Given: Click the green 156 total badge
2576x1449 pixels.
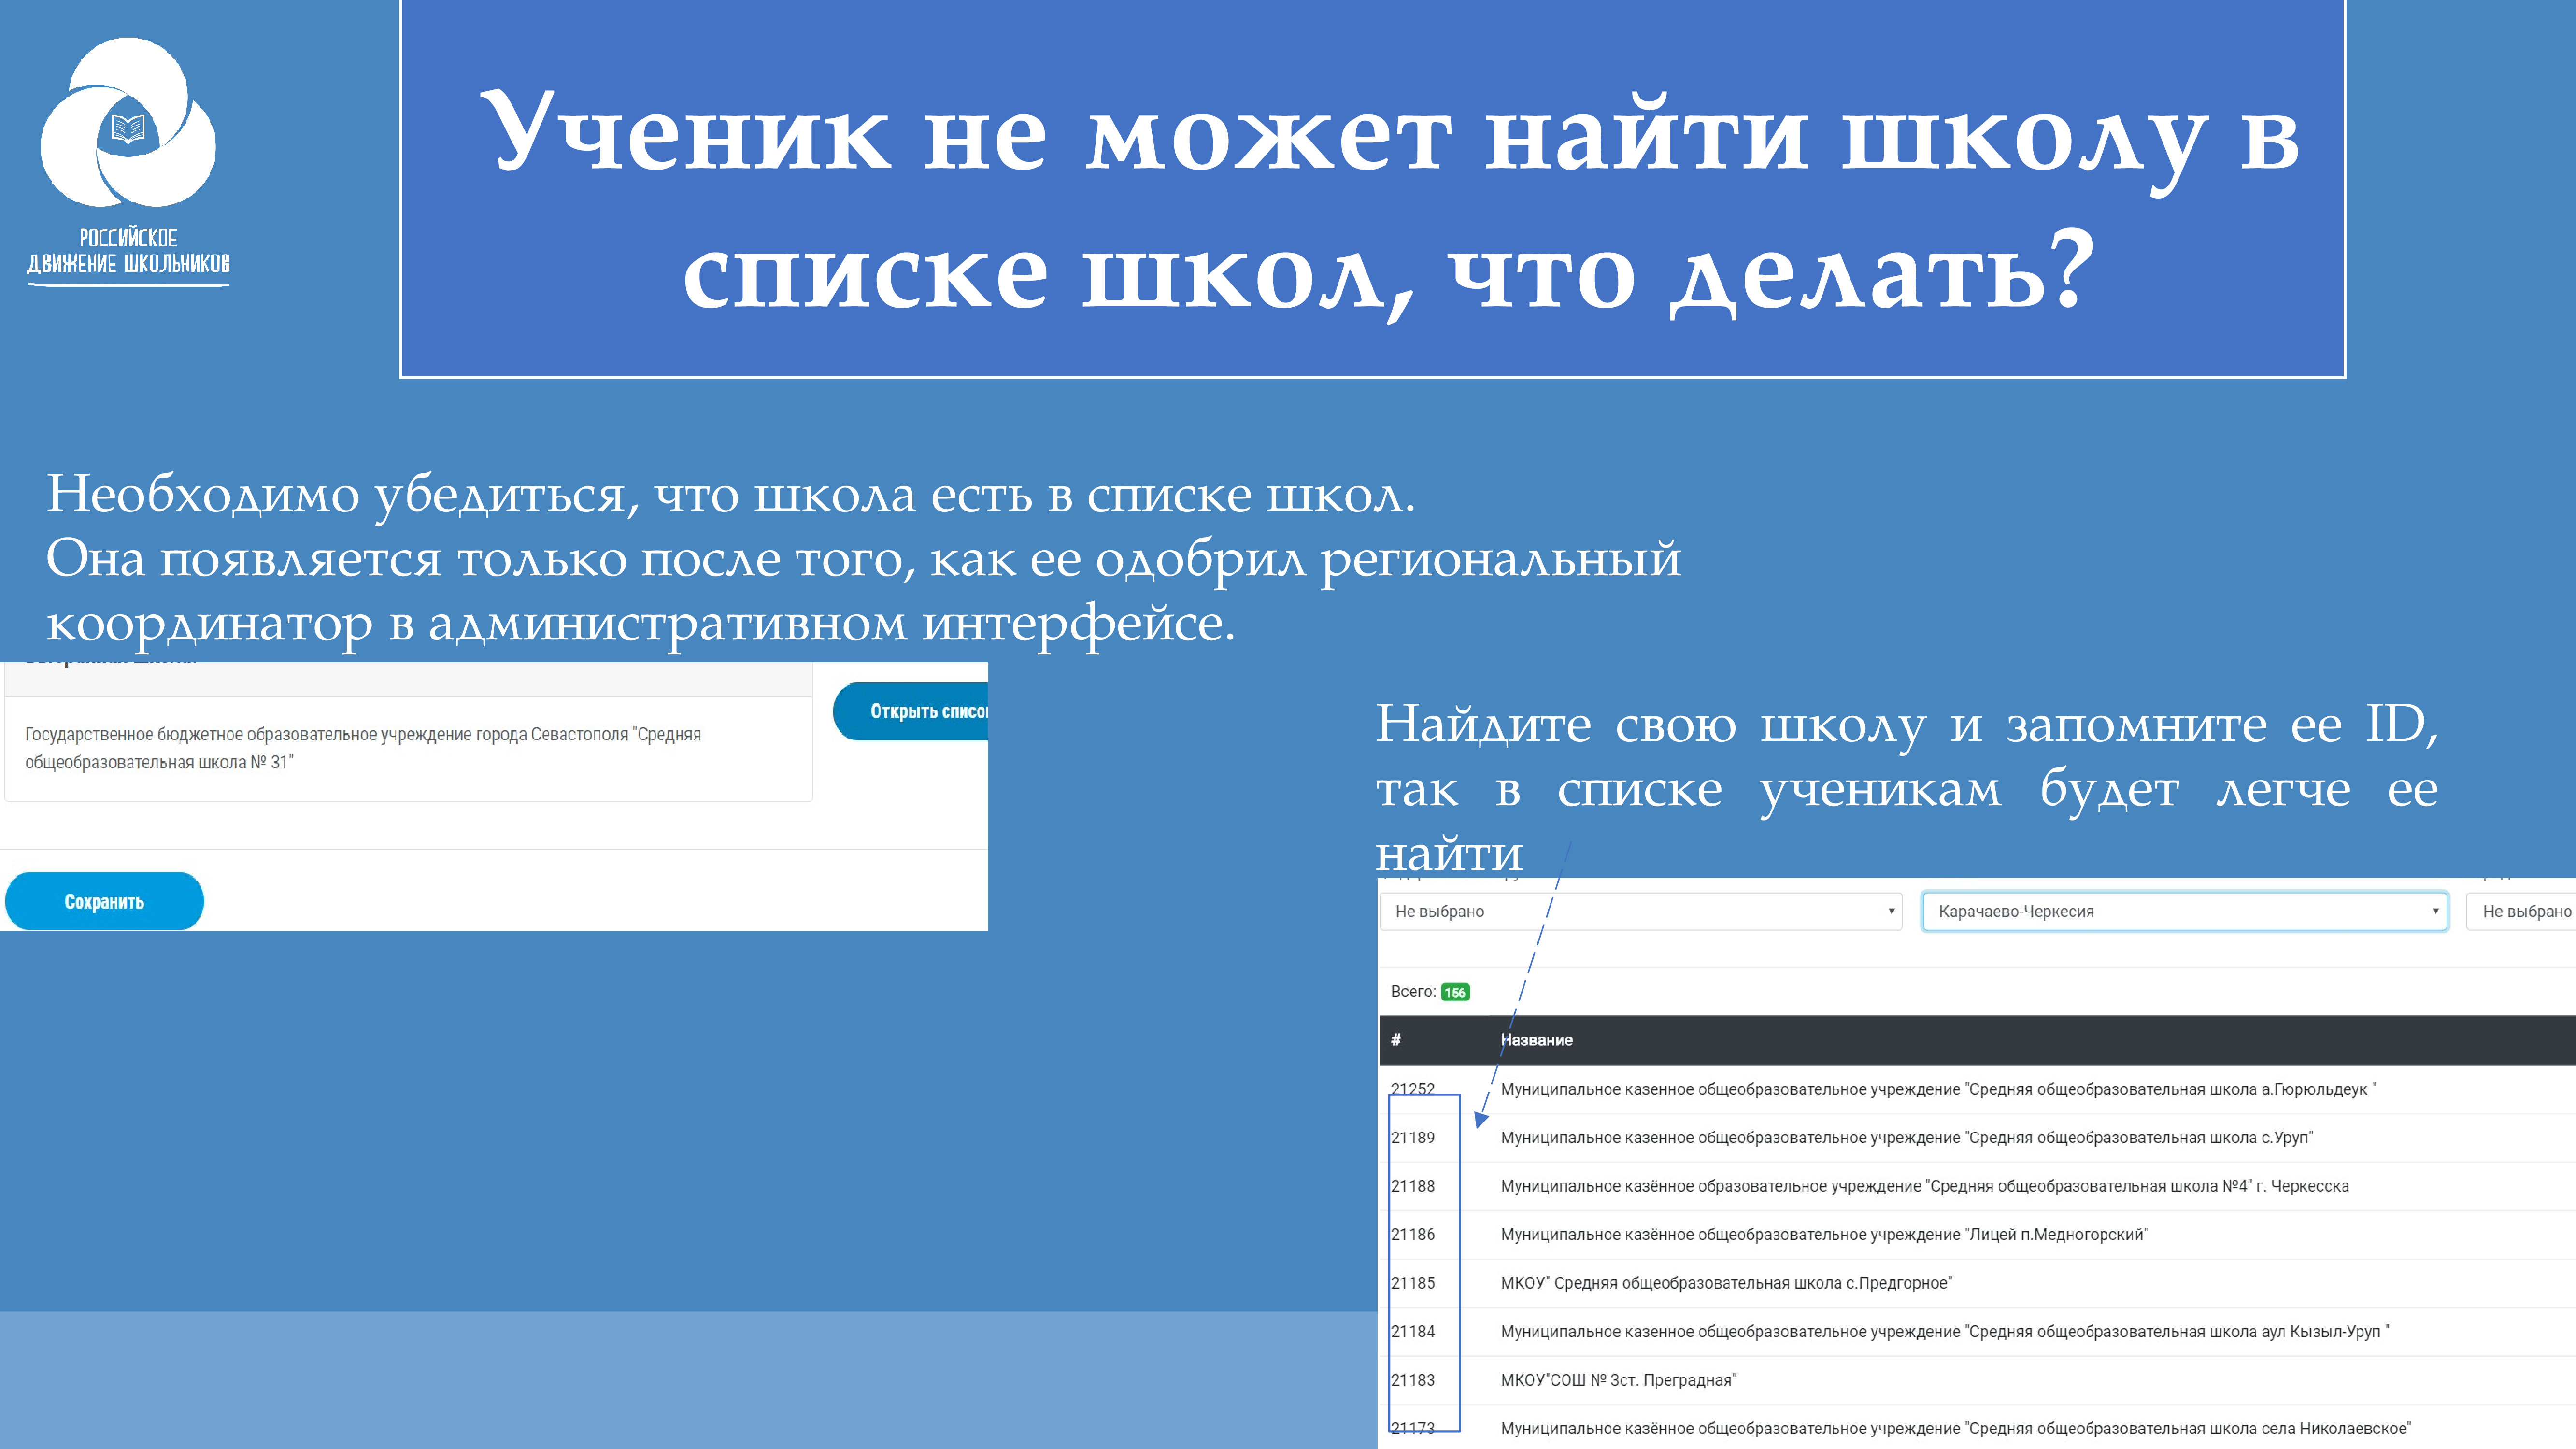Looking at the screenshot, I should (x=1455, y=992).
